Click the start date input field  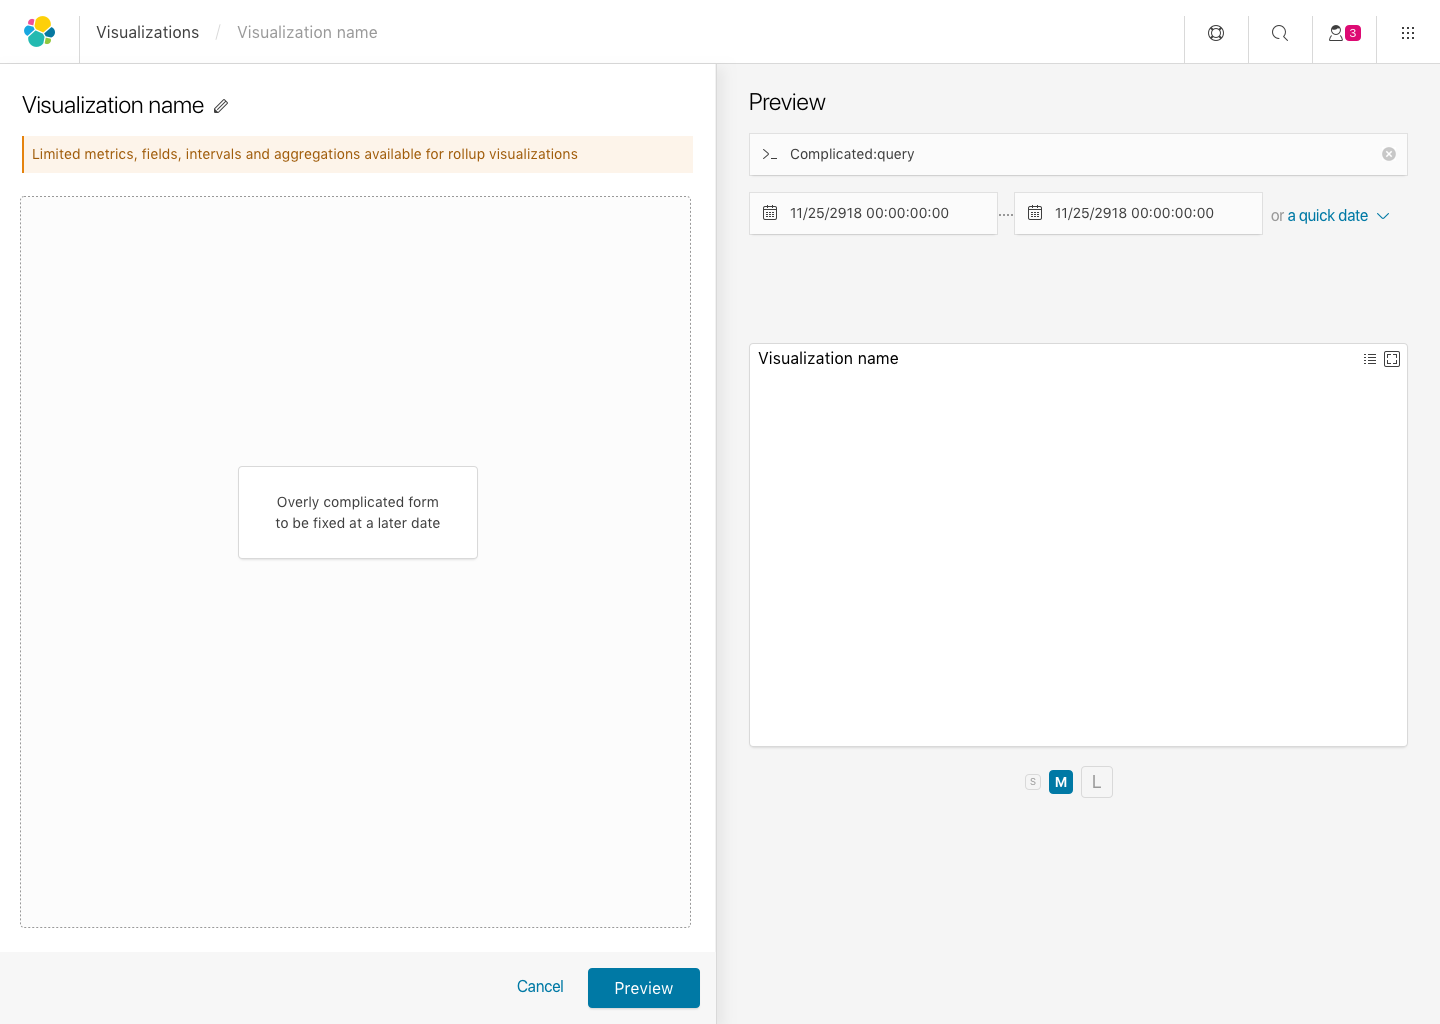pos(873,213)
